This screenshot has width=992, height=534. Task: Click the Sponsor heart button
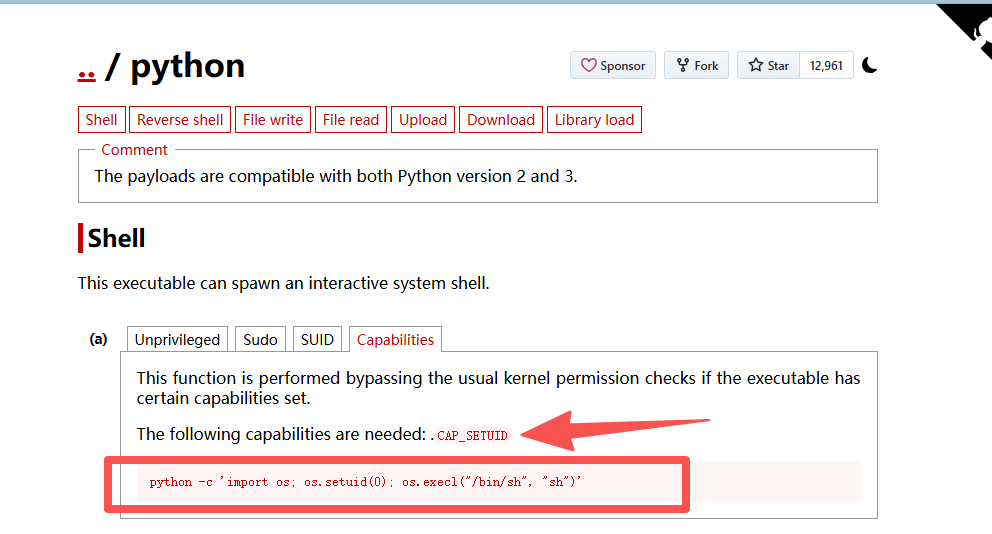point(612,65)
